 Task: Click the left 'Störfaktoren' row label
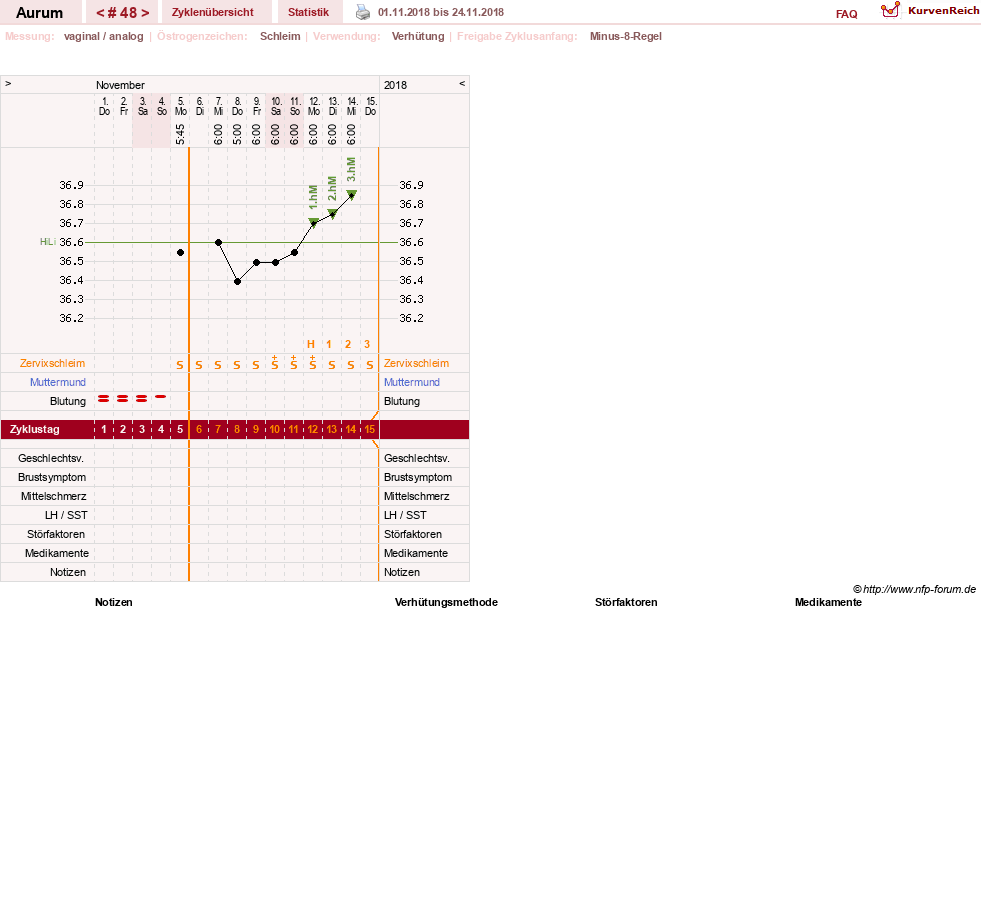click(56, 534)
